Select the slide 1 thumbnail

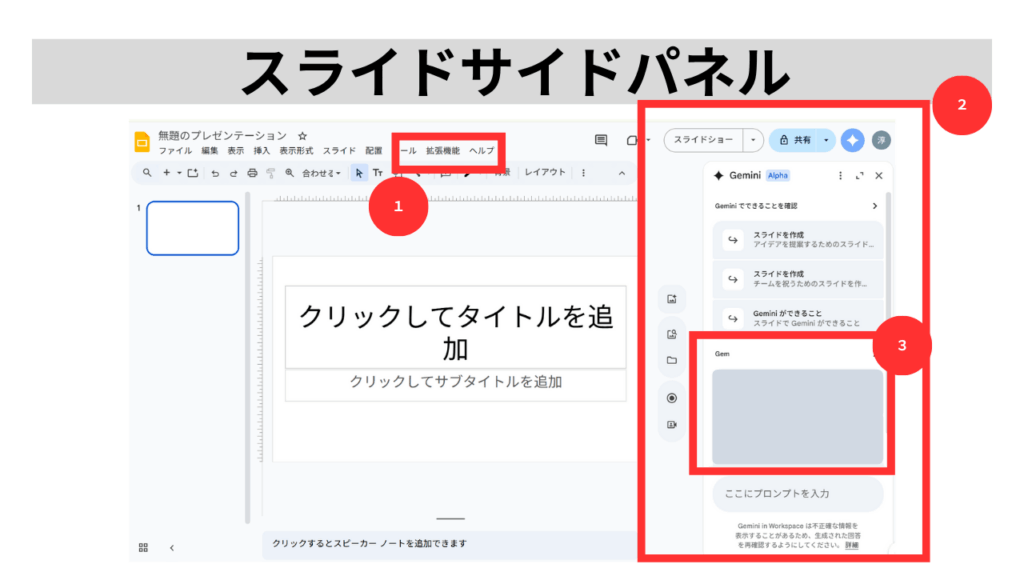pyautogui.click(x=193, y=228)
